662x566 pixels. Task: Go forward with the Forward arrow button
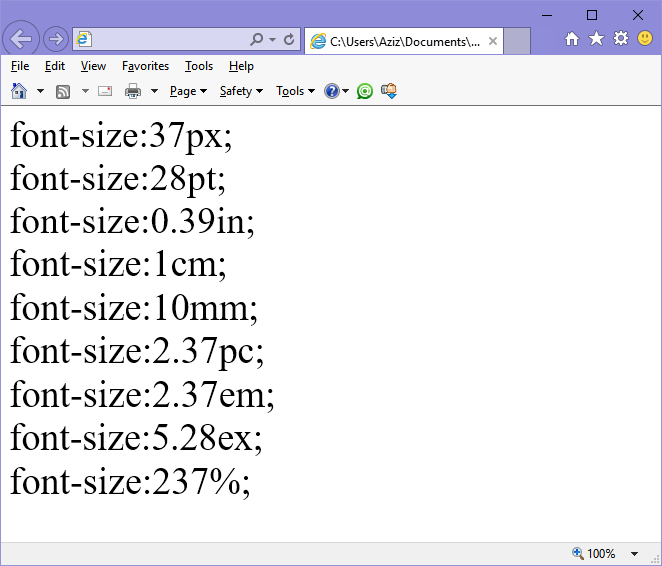pos(56,39)
